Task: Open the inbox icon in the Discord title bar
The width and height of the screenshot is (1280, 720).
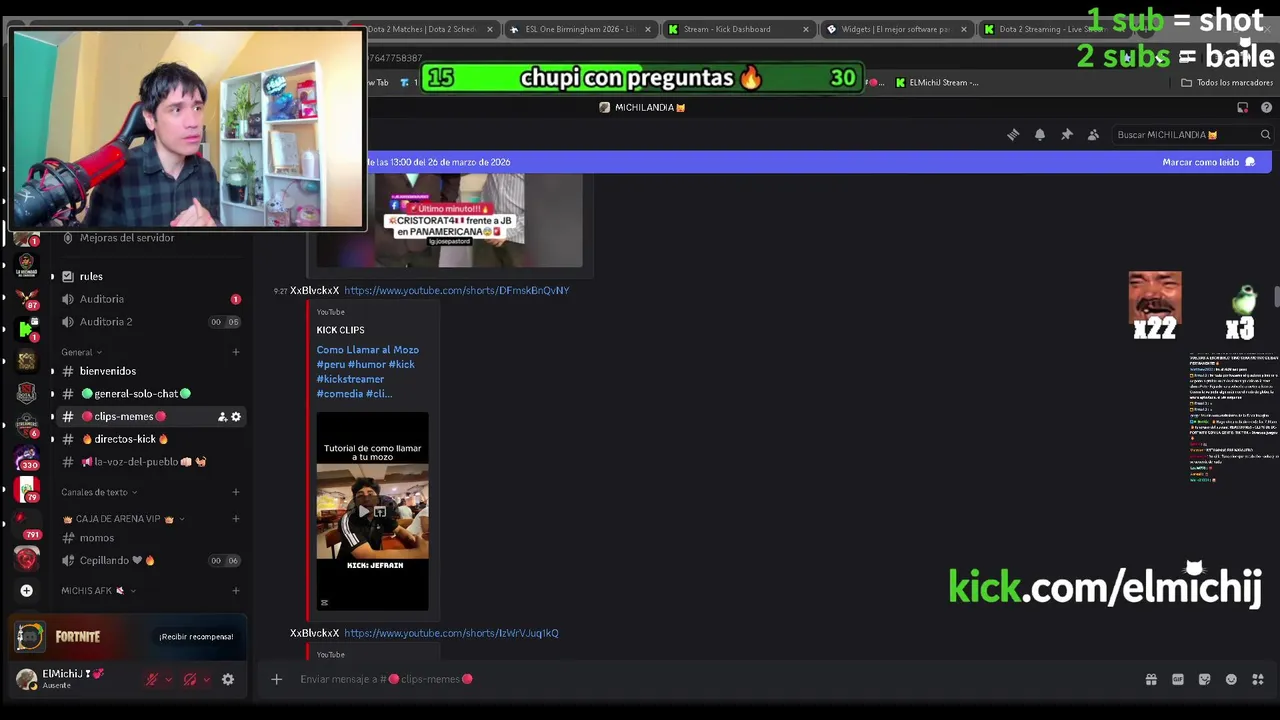Action: click(x=1243, y=107)
